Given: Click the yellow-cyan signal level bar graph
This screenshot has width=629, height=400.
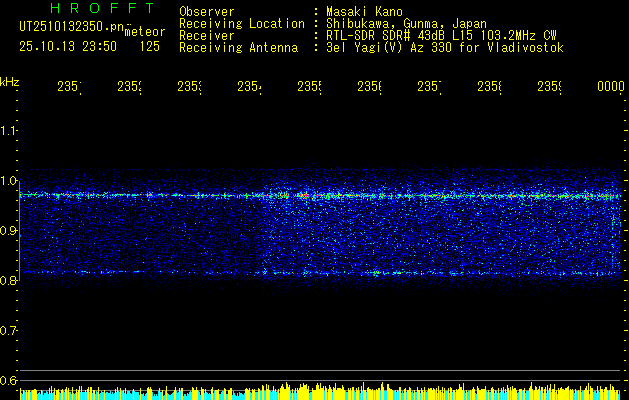Looking at the screenshot, I should (320, 392).
